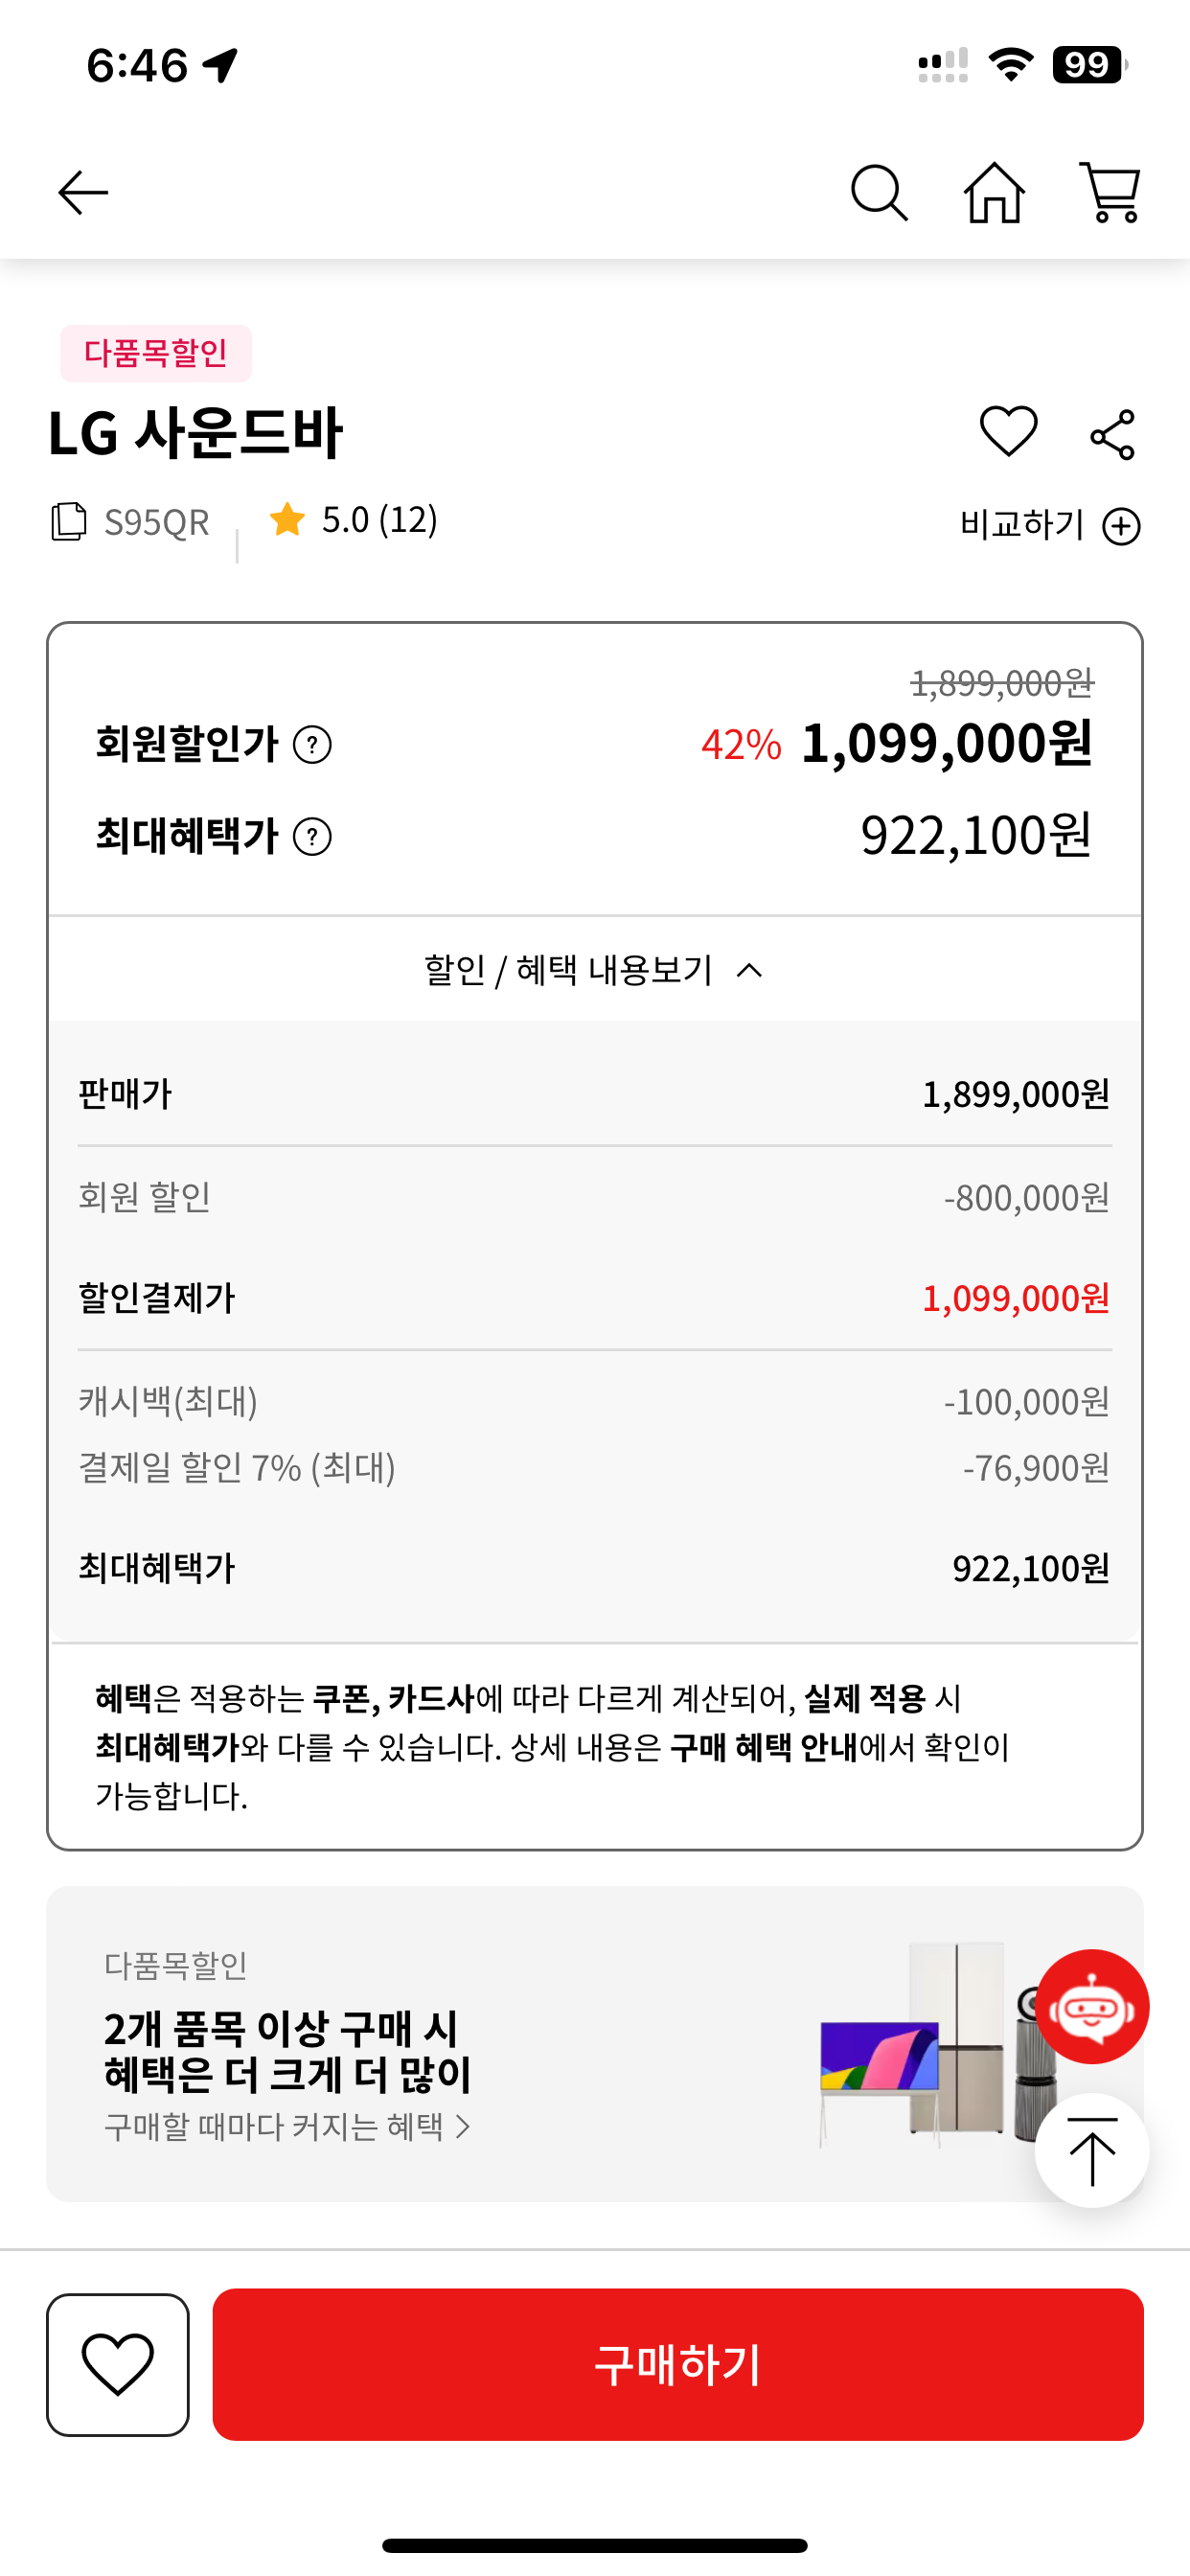Tap the red 구매하기 button
This screenshot has height=2576, width=1190.
[x=677, y=2364]
